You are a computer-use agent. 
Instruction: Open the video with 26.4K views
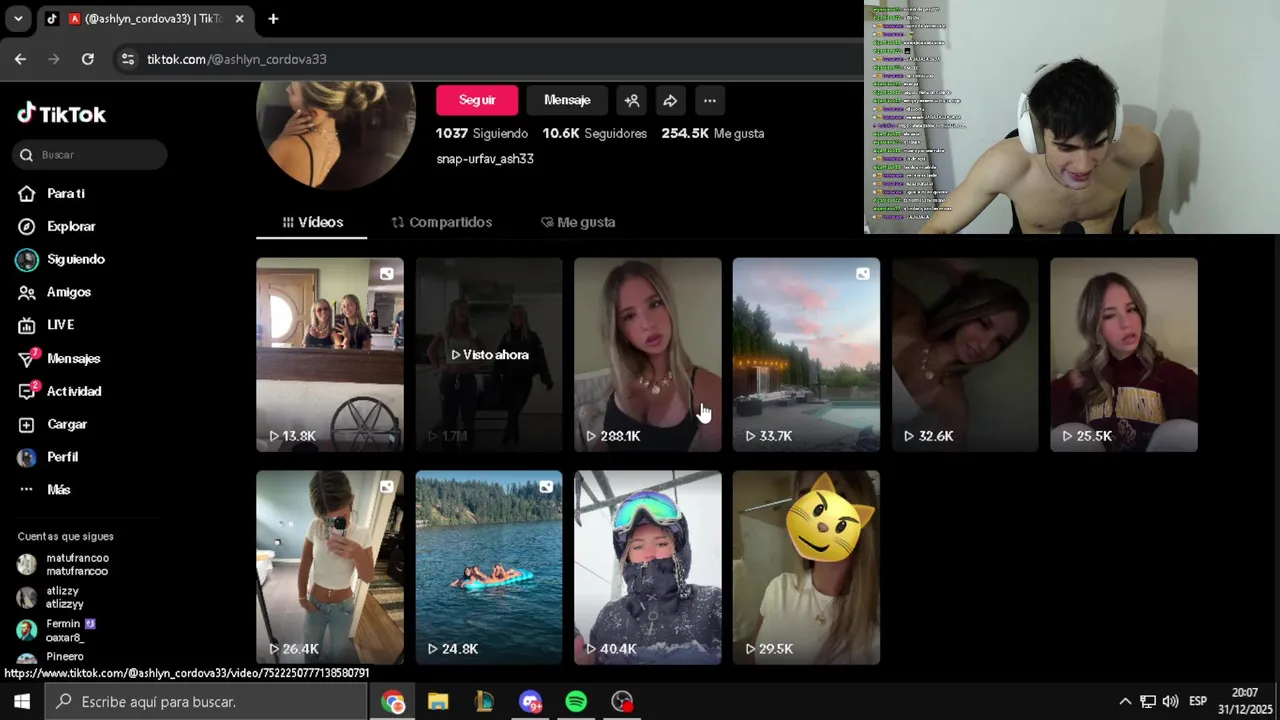pos(330,568)
